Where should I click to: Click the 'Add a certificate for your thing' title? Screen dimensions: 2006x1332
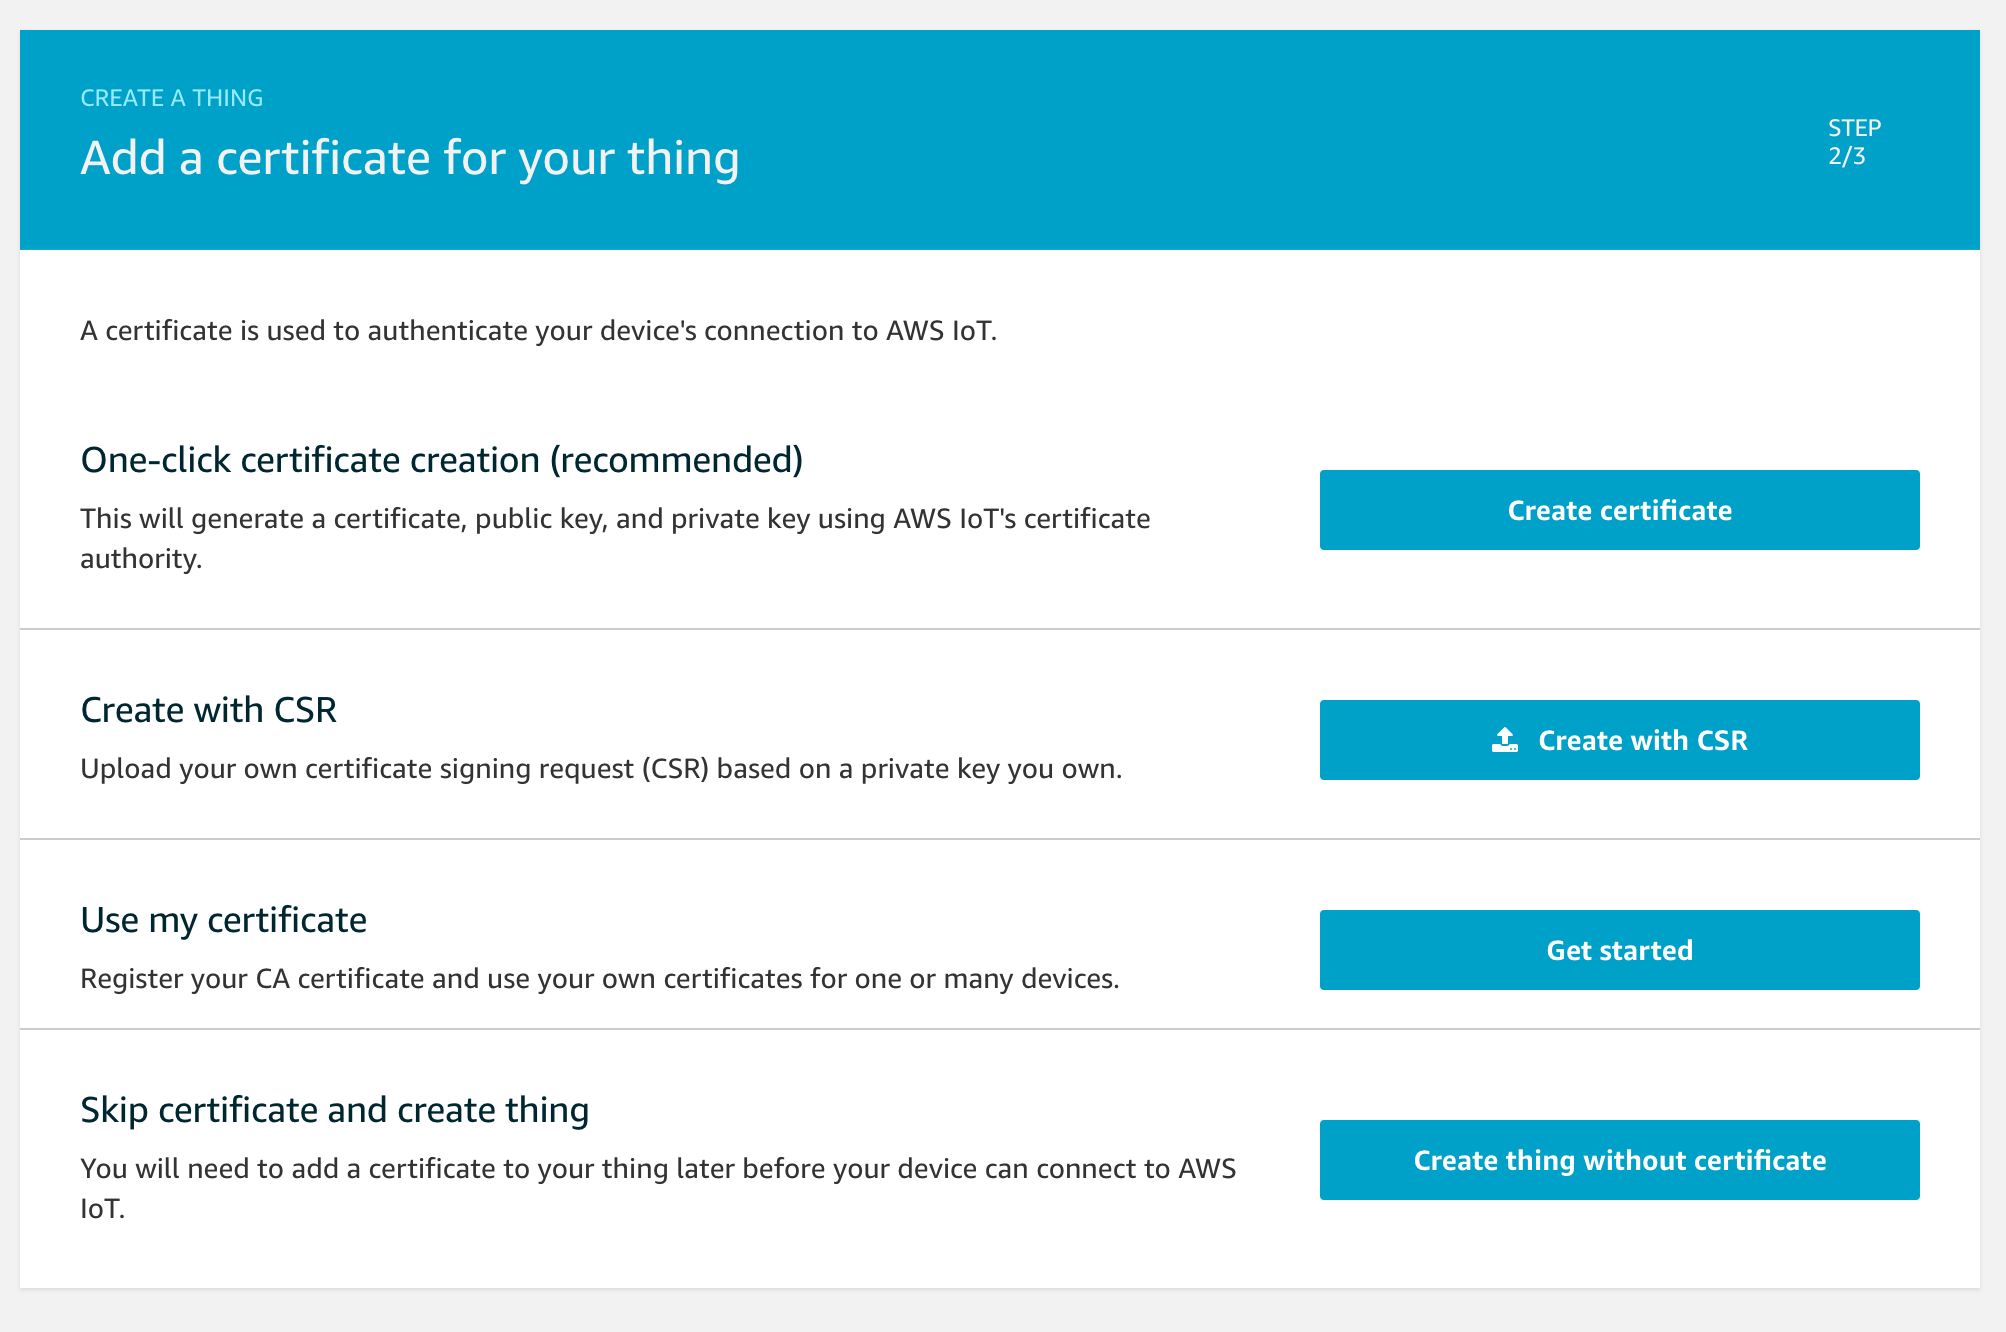[410, 158]
